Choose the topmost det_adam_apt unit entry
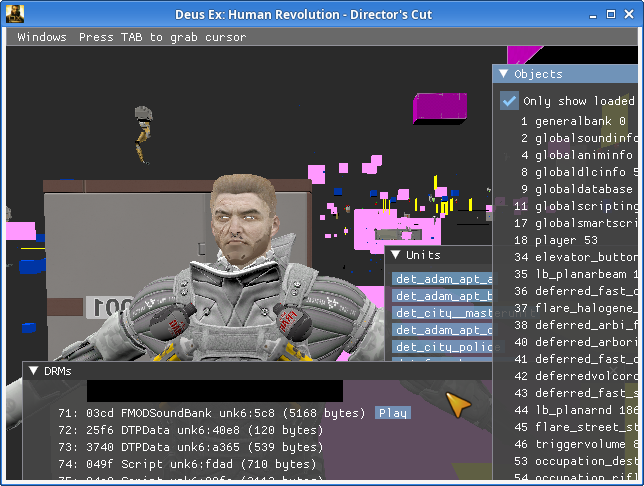The width and height of the screenshot is (644, 486). (x=442, y=279)
